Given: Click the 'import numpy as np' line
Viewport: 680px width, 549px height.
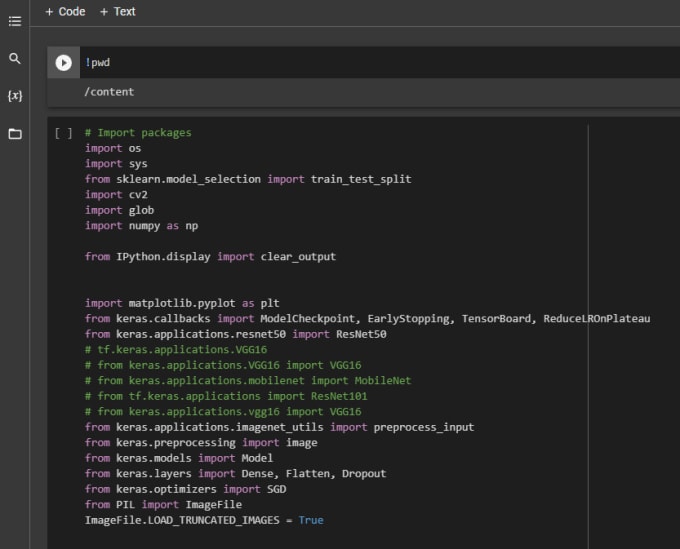Looking at the screenshot, I should [141, 226].
